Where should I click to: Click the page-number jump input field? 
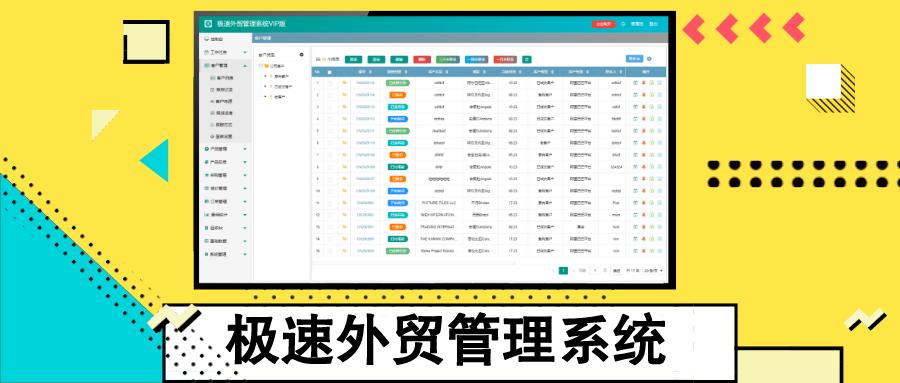(595, 270)
